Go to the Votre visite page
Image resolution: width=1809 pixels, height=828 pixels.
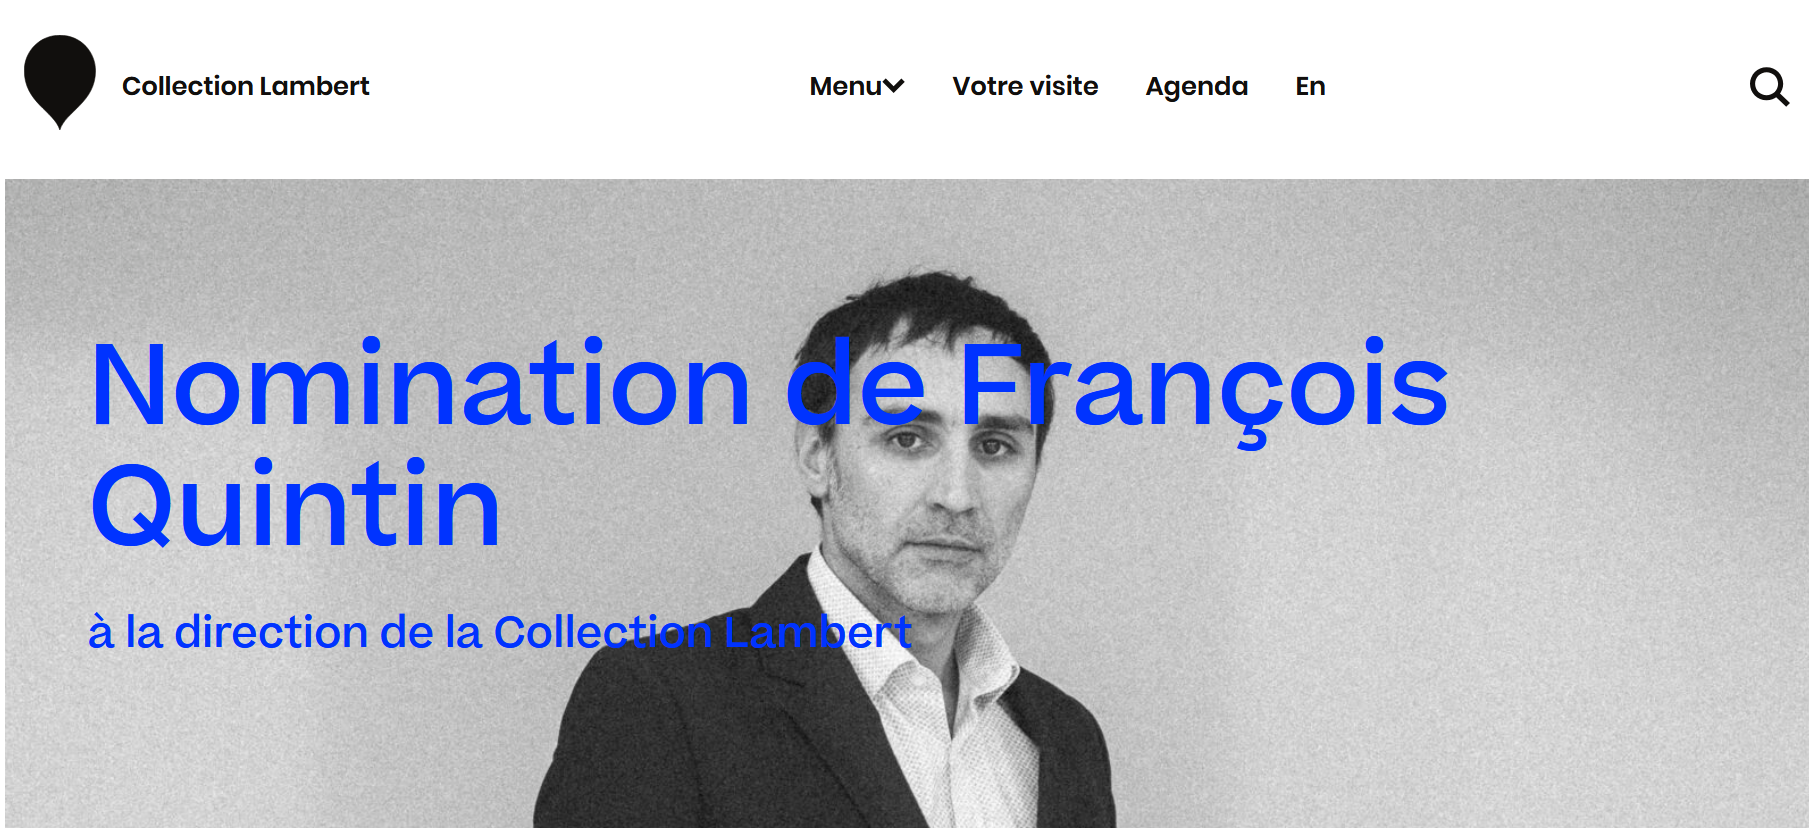click(1025, 86)
